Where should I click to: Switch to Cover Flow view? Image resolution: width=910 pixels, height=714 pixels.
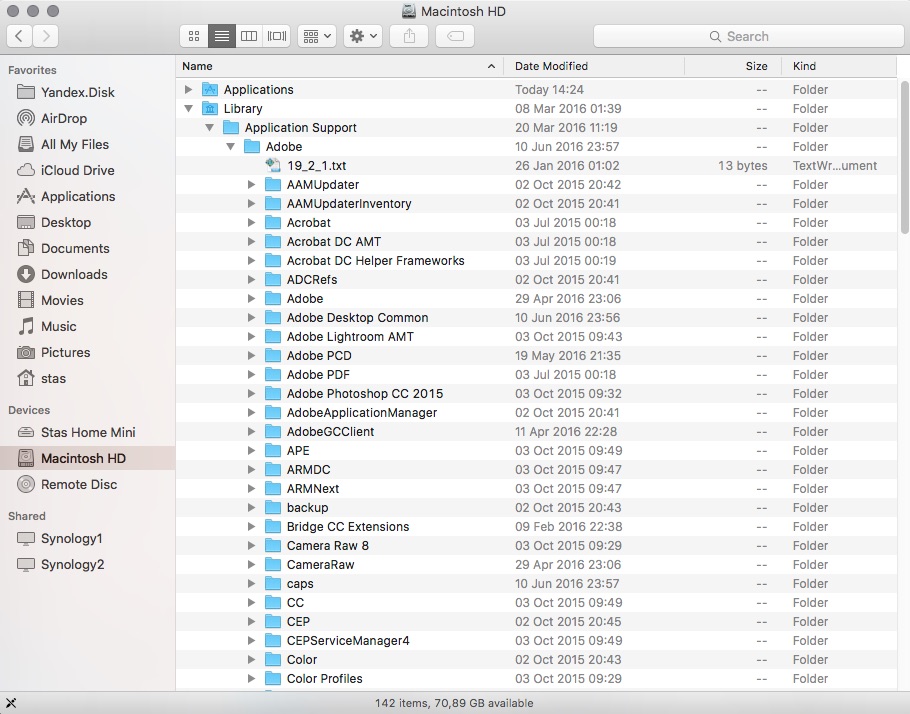(x=277, y=36)
